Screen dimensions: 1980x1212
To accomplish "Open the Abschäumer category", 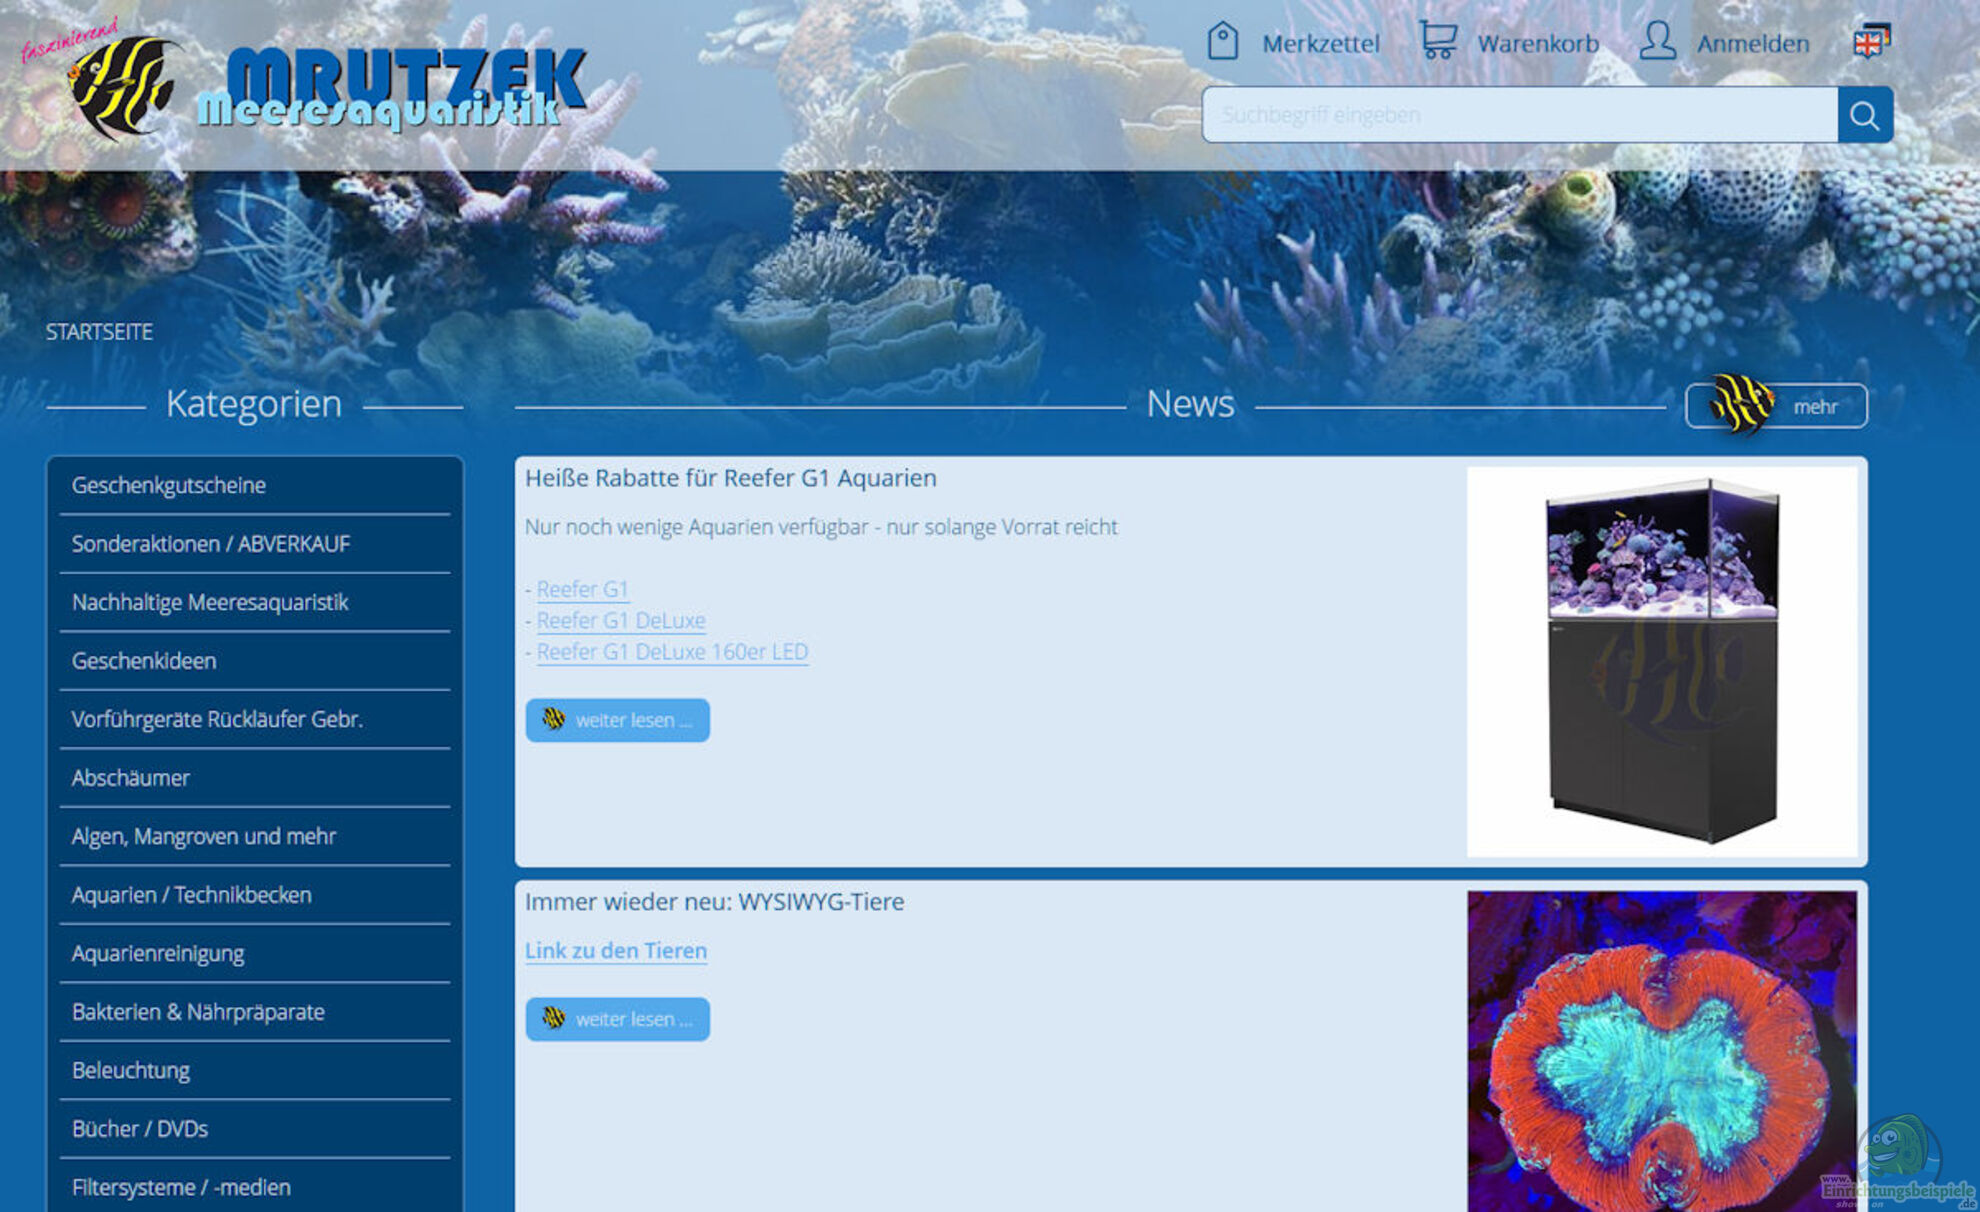I will tap(131, 778).
